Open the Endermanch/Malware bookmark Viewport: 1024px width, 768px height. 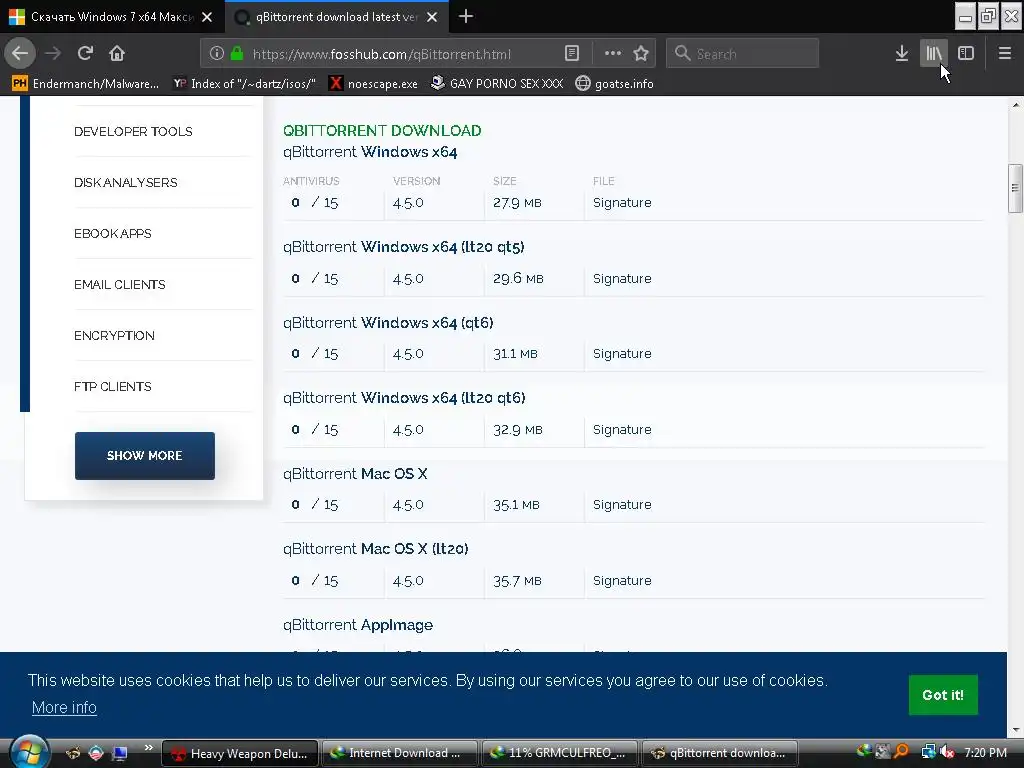86,84
